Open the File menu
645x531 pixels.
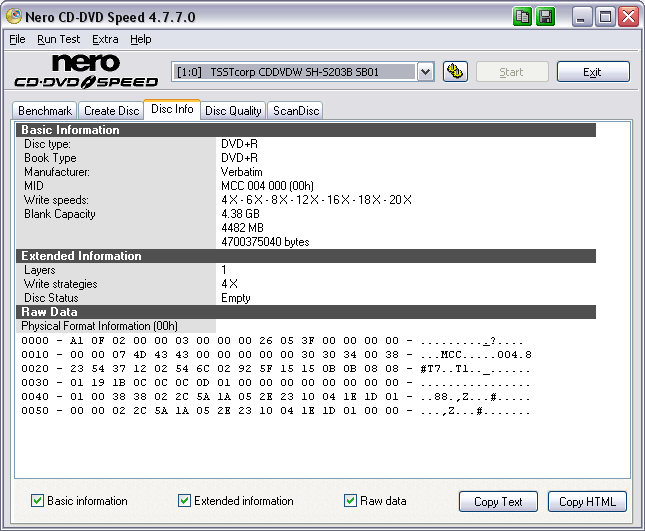(17, 39)
